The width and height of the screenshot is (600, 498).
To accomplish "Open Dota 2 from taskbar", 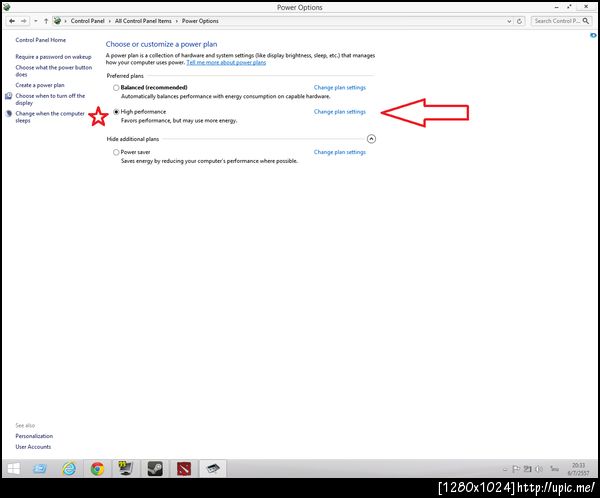I will tap(184, 469).
